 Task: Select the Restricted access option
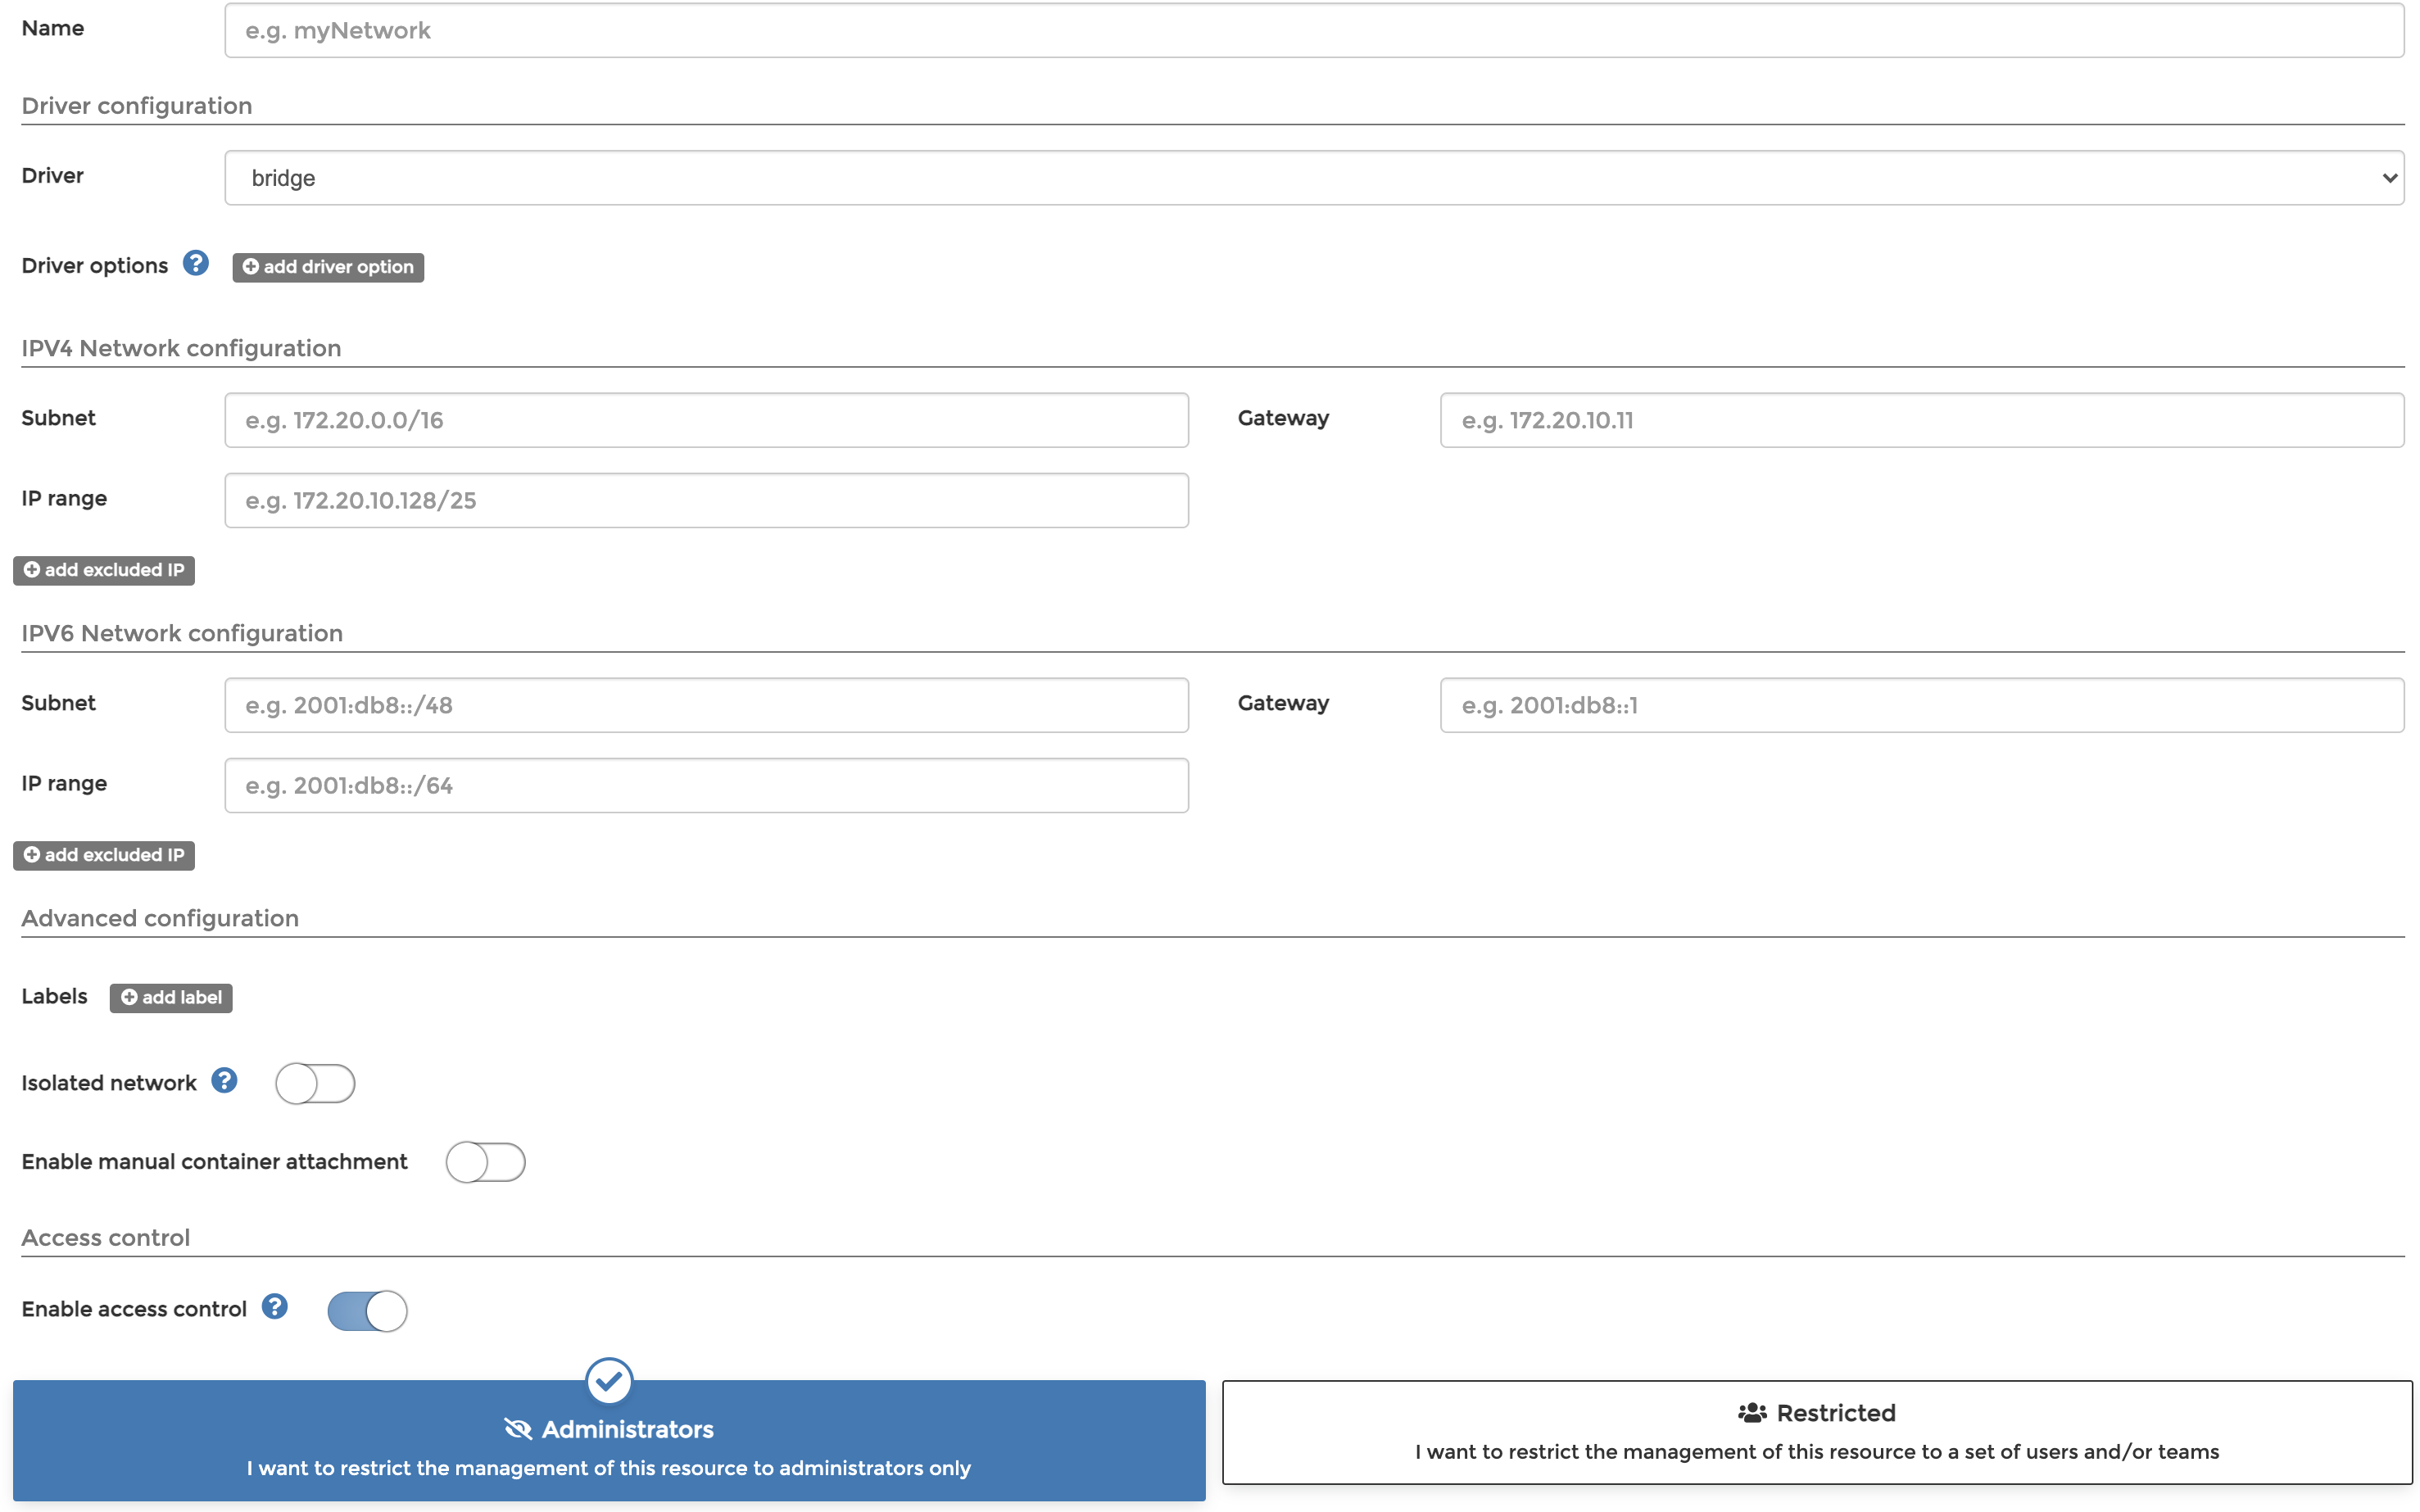coord(1816,1432)
